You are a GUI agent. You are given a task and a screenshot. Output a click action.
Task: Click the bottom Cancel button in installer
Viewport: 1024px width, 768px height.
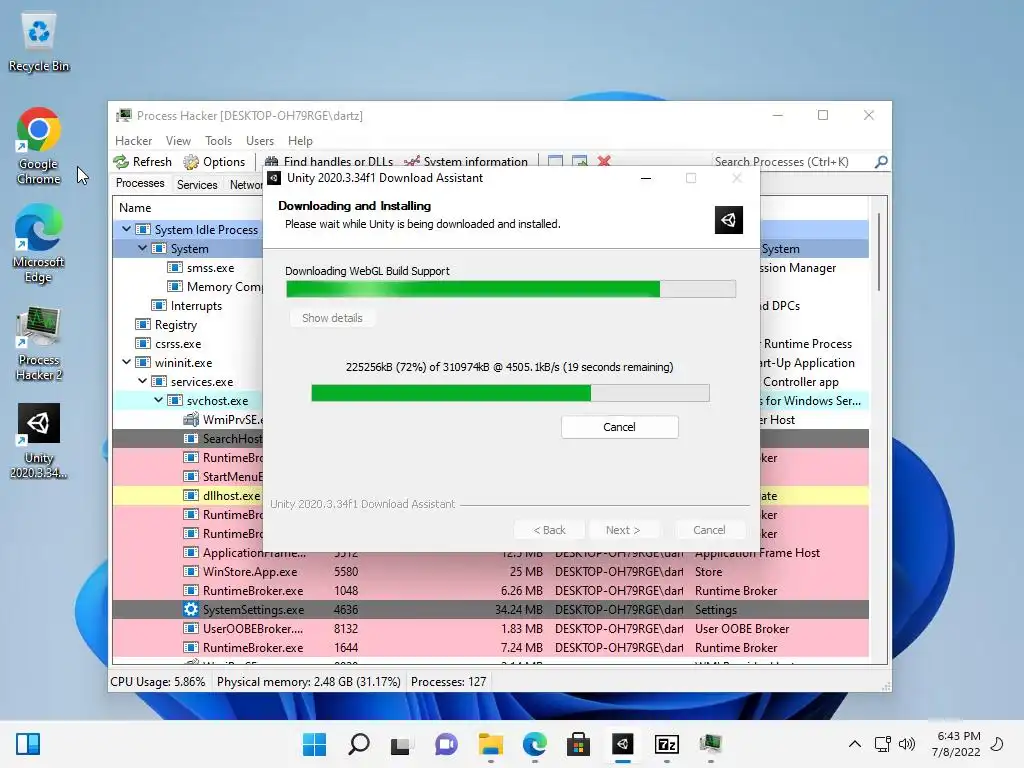[x=709, y=530]
